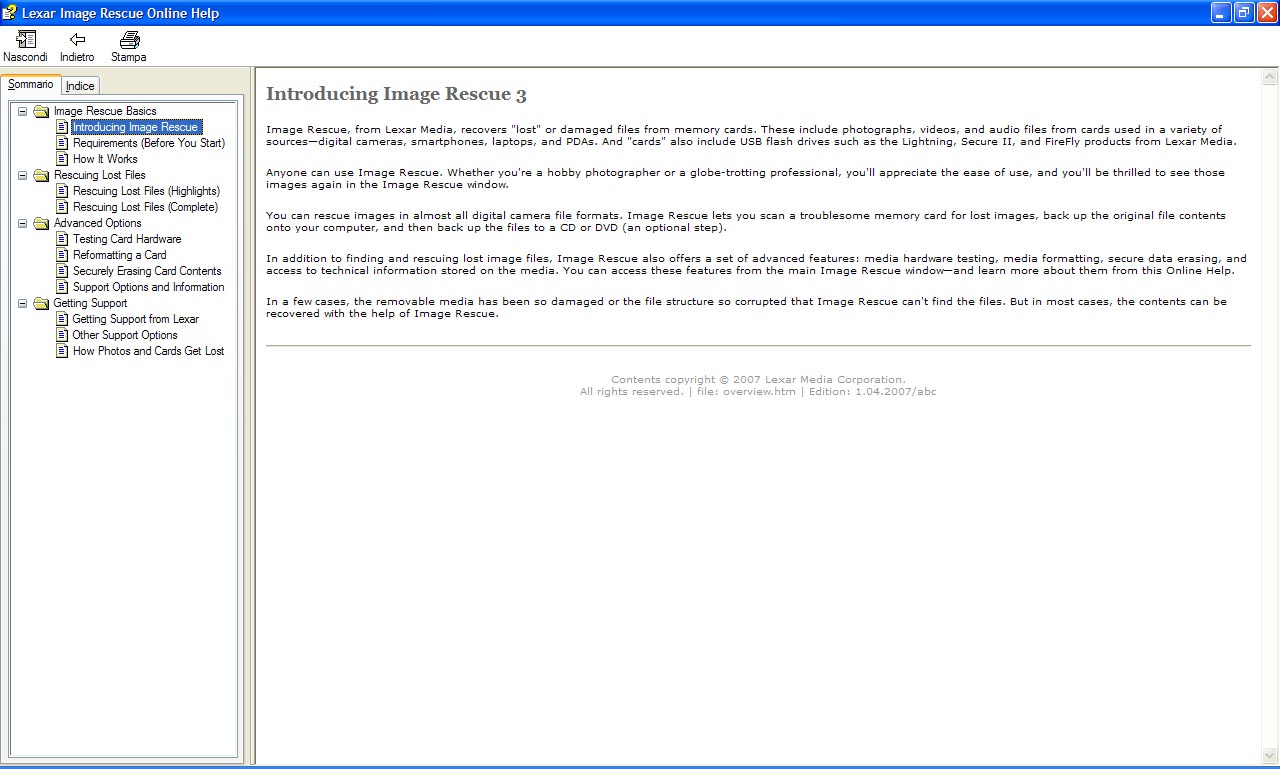Collapse the Getting Support tree node

22,303
